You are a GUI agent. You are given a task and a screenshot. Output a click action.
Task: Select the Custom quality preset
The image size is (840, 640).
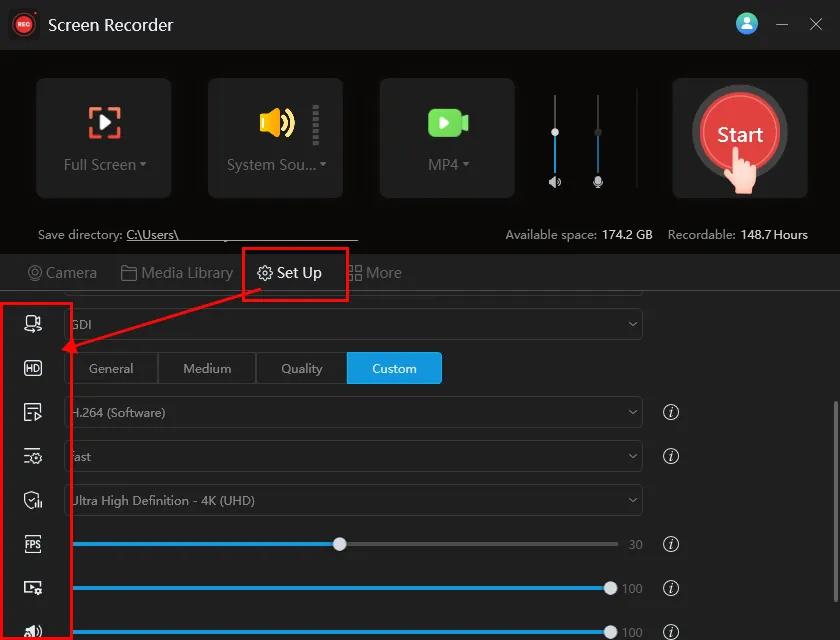tap(394, 368)
